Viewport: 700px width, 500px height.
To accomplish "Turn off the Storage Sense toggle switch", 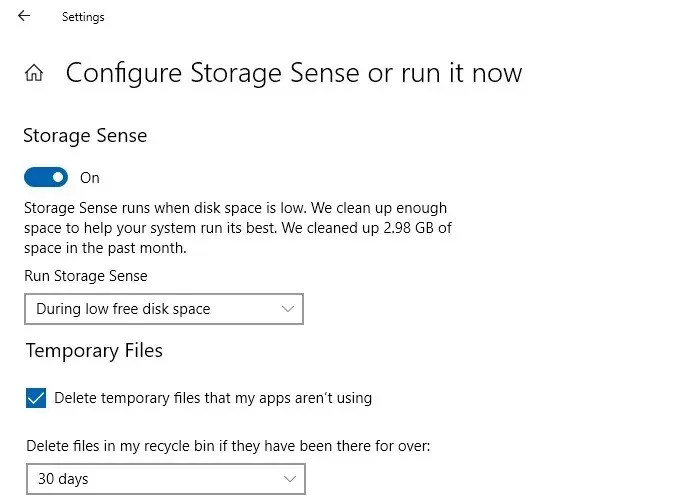I will (46, 178).
